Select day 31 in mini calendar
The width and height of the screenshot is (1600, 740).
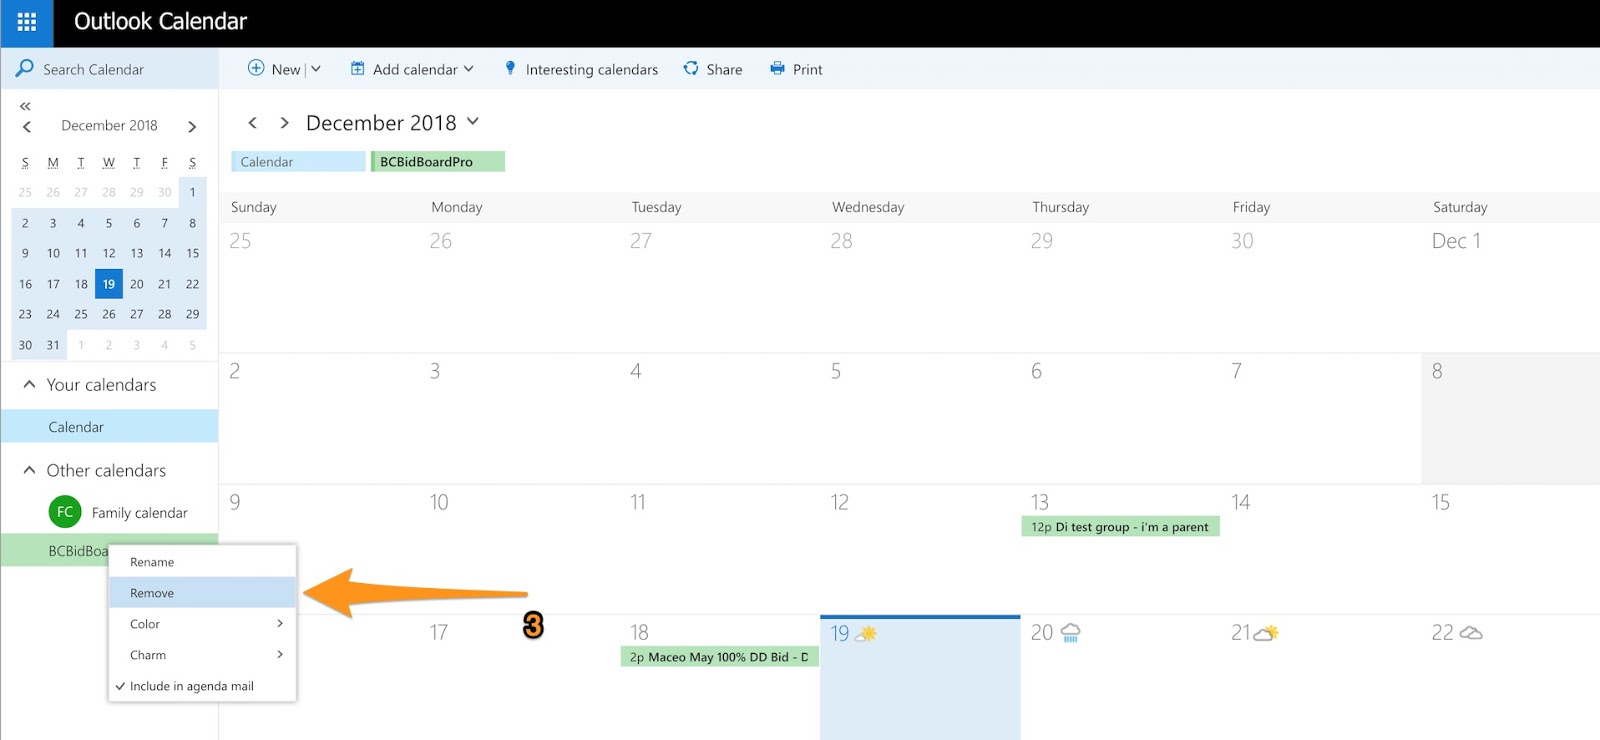53,345
